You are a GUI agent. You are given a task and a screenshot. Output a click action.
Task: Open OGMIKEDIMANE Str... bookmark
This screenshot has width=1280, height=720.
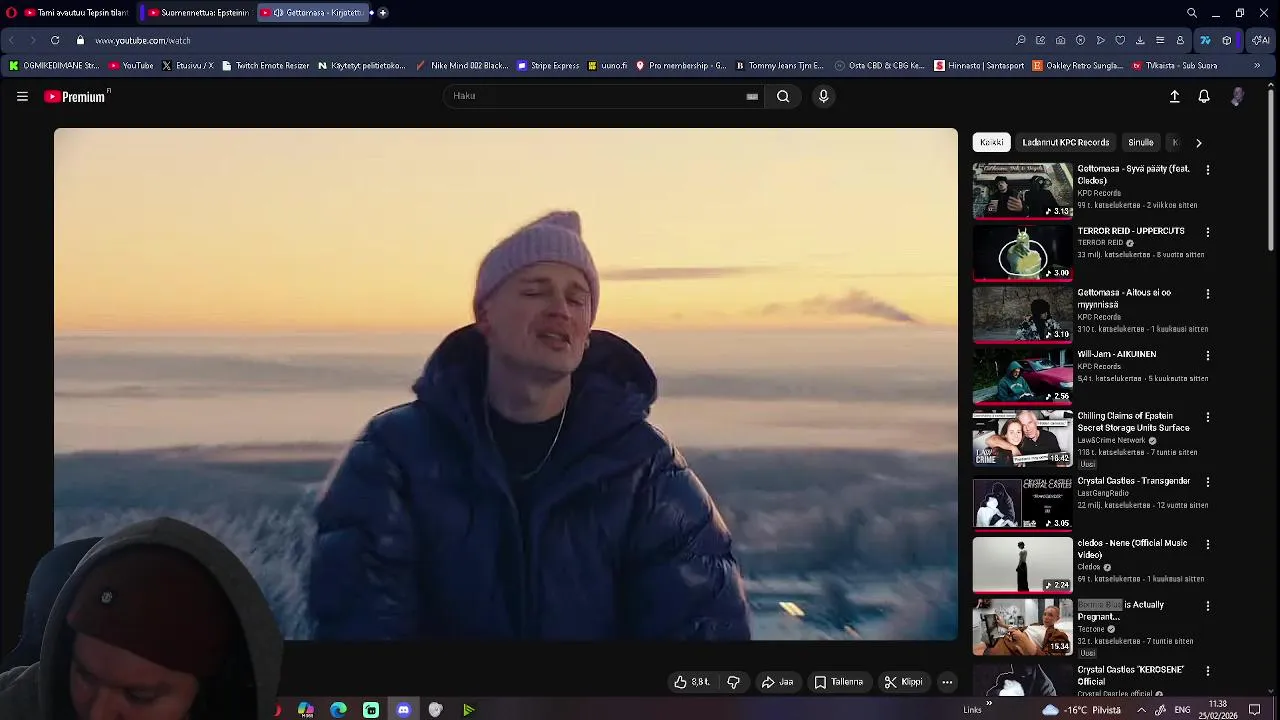pos(54,66)
